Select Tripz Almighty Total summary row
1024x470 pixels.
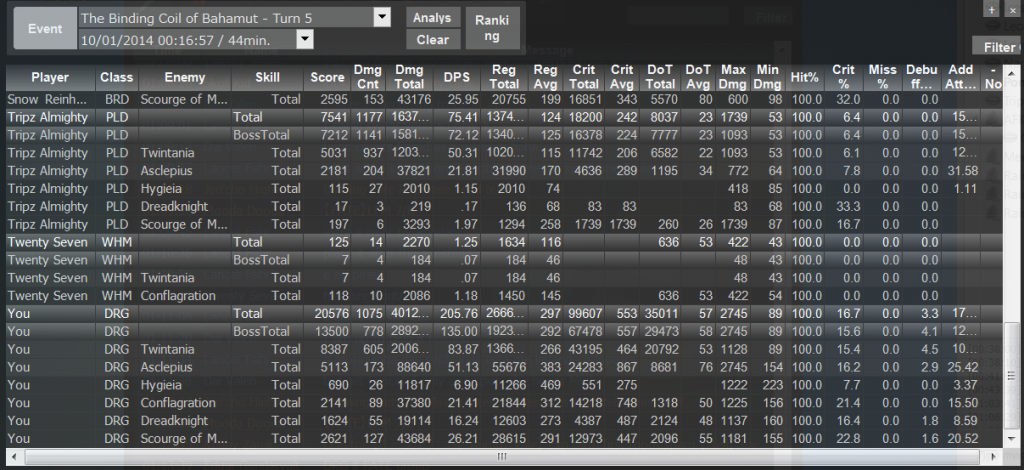[504, 118]
